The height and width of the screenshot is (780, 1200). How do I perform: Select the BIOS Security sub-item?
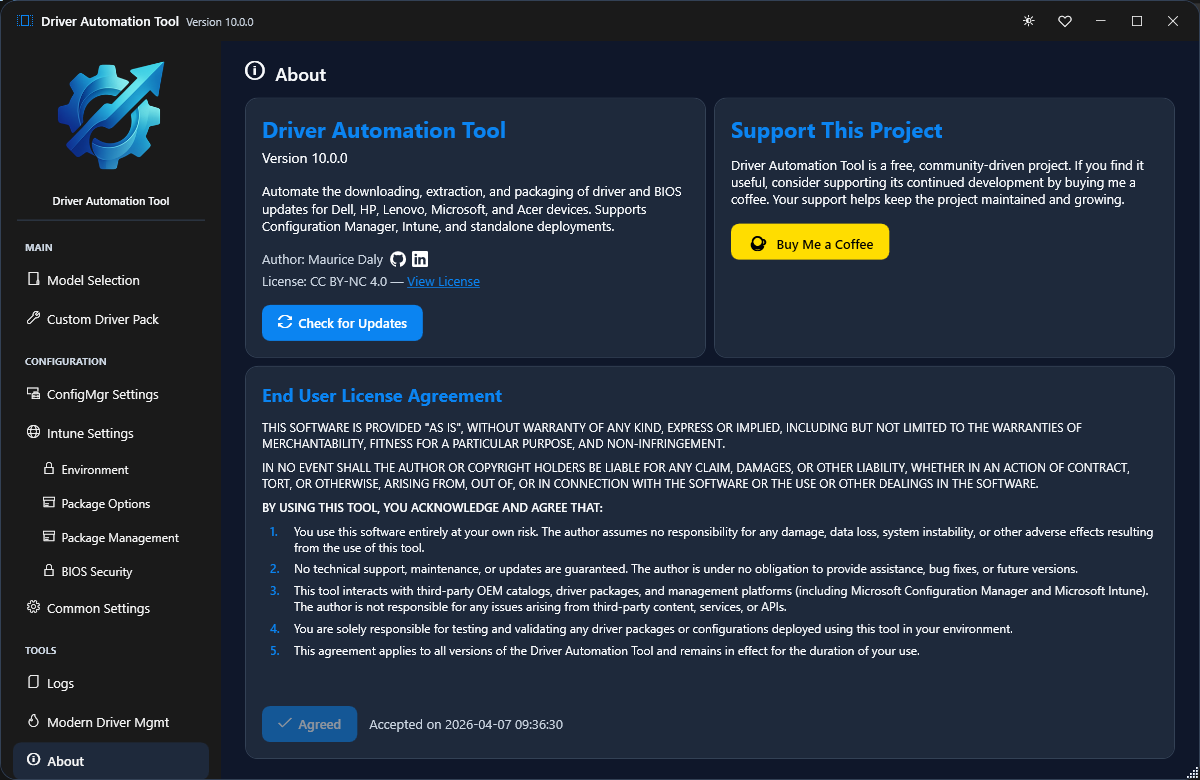tap(111, 571)
